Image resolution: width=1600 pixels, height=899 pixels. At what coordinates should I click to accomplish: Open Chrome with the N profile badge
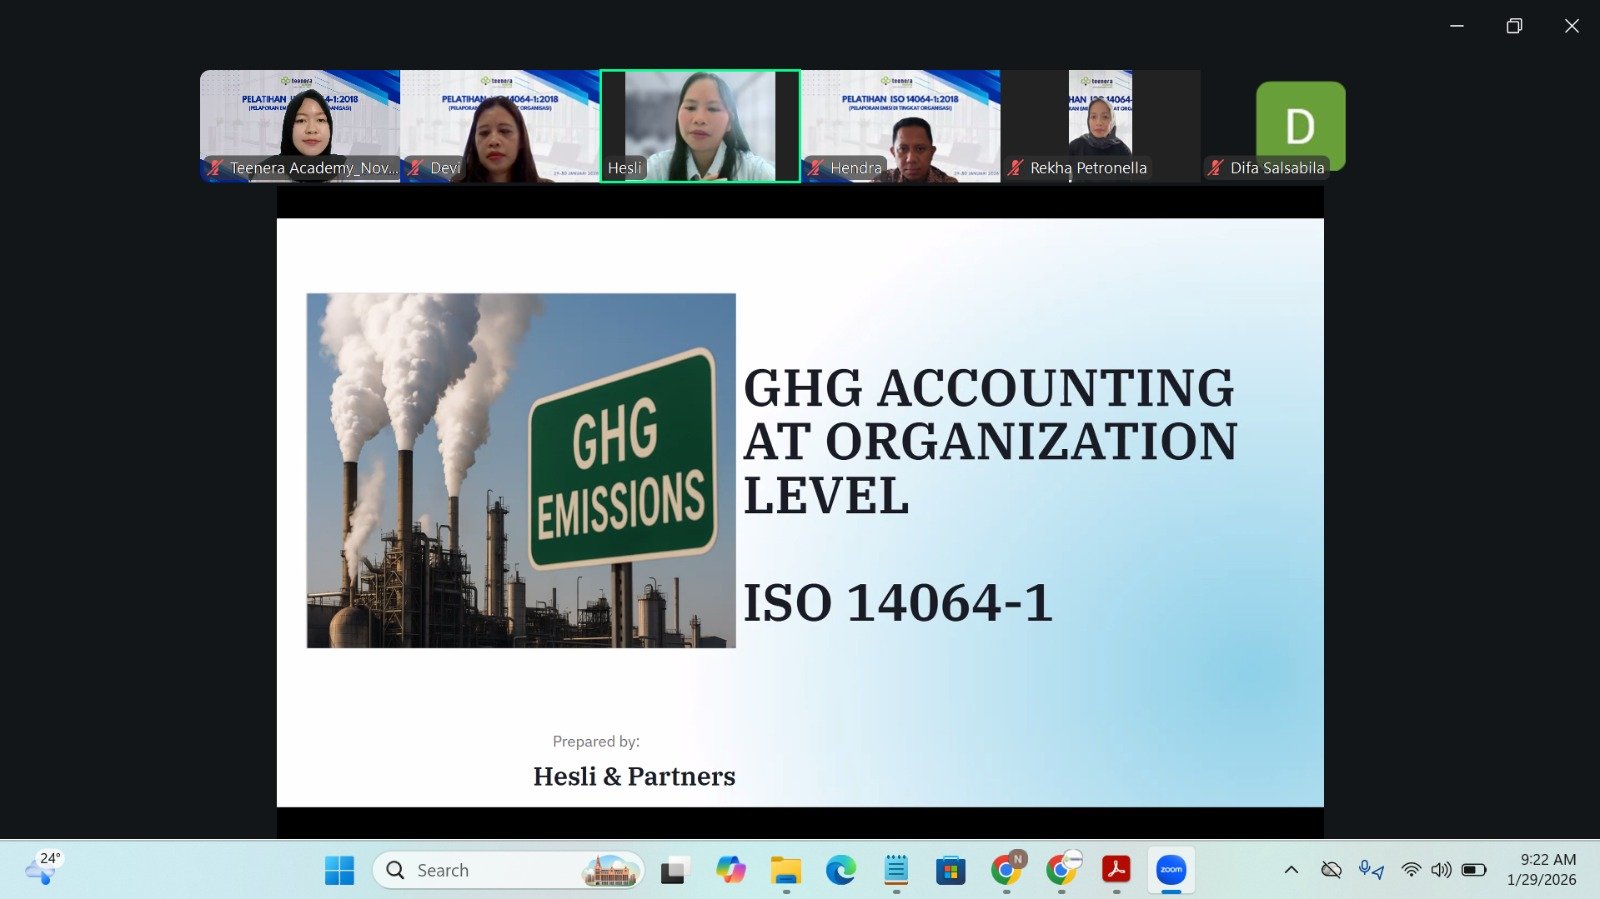click(x=1006, y=870)
